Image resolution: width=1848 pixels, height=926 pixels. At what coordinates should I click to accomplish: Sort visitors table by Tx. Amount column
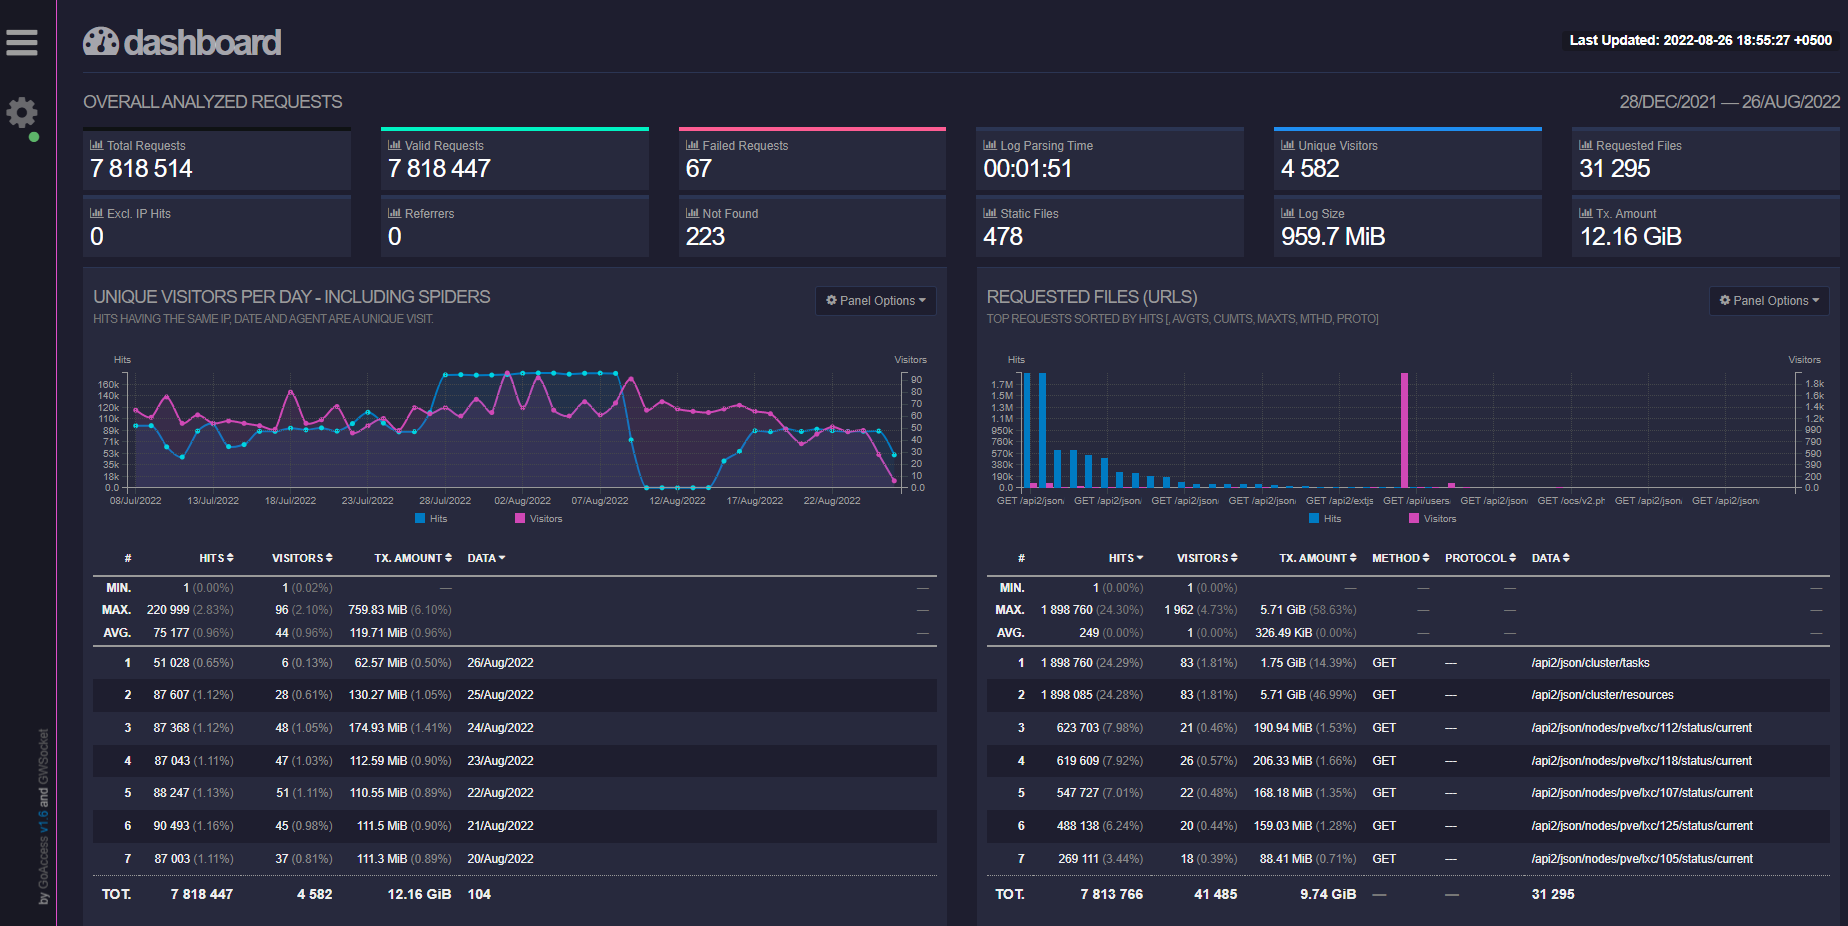pyautogui.click(x=413, y=558)
